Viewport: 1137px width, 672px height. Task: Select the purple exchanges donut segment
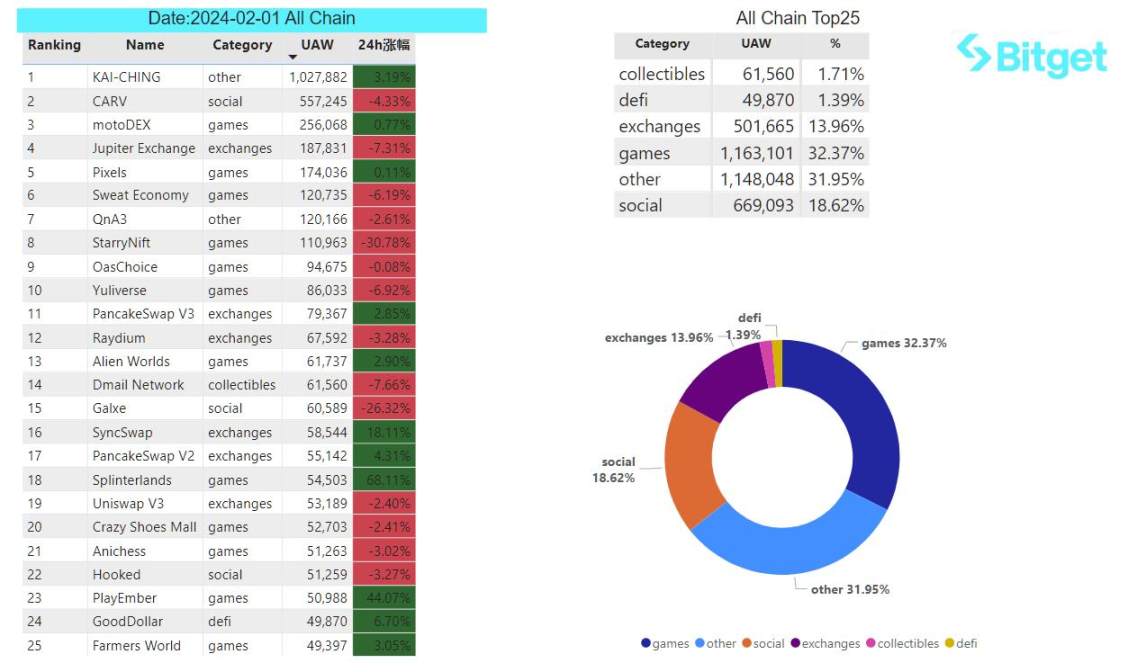(720, 375)
